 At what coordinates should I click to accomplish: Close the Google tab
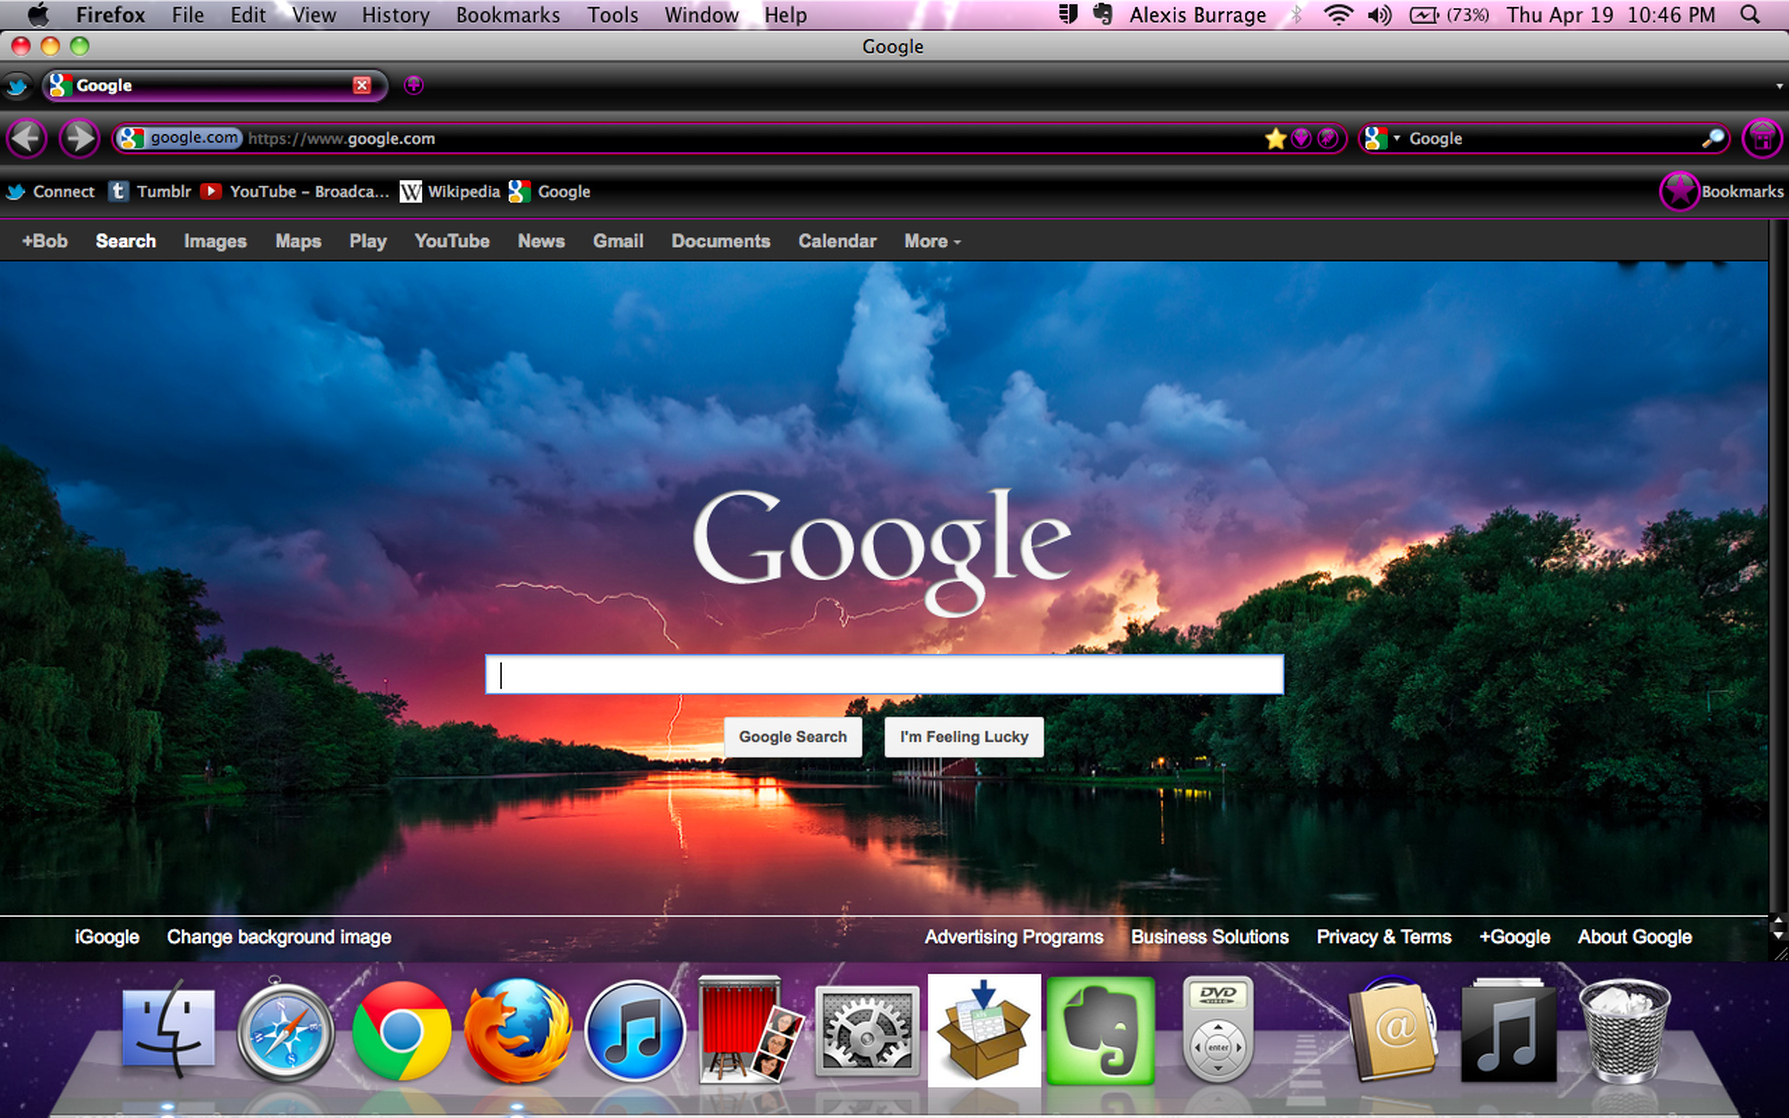coord(362,85)
